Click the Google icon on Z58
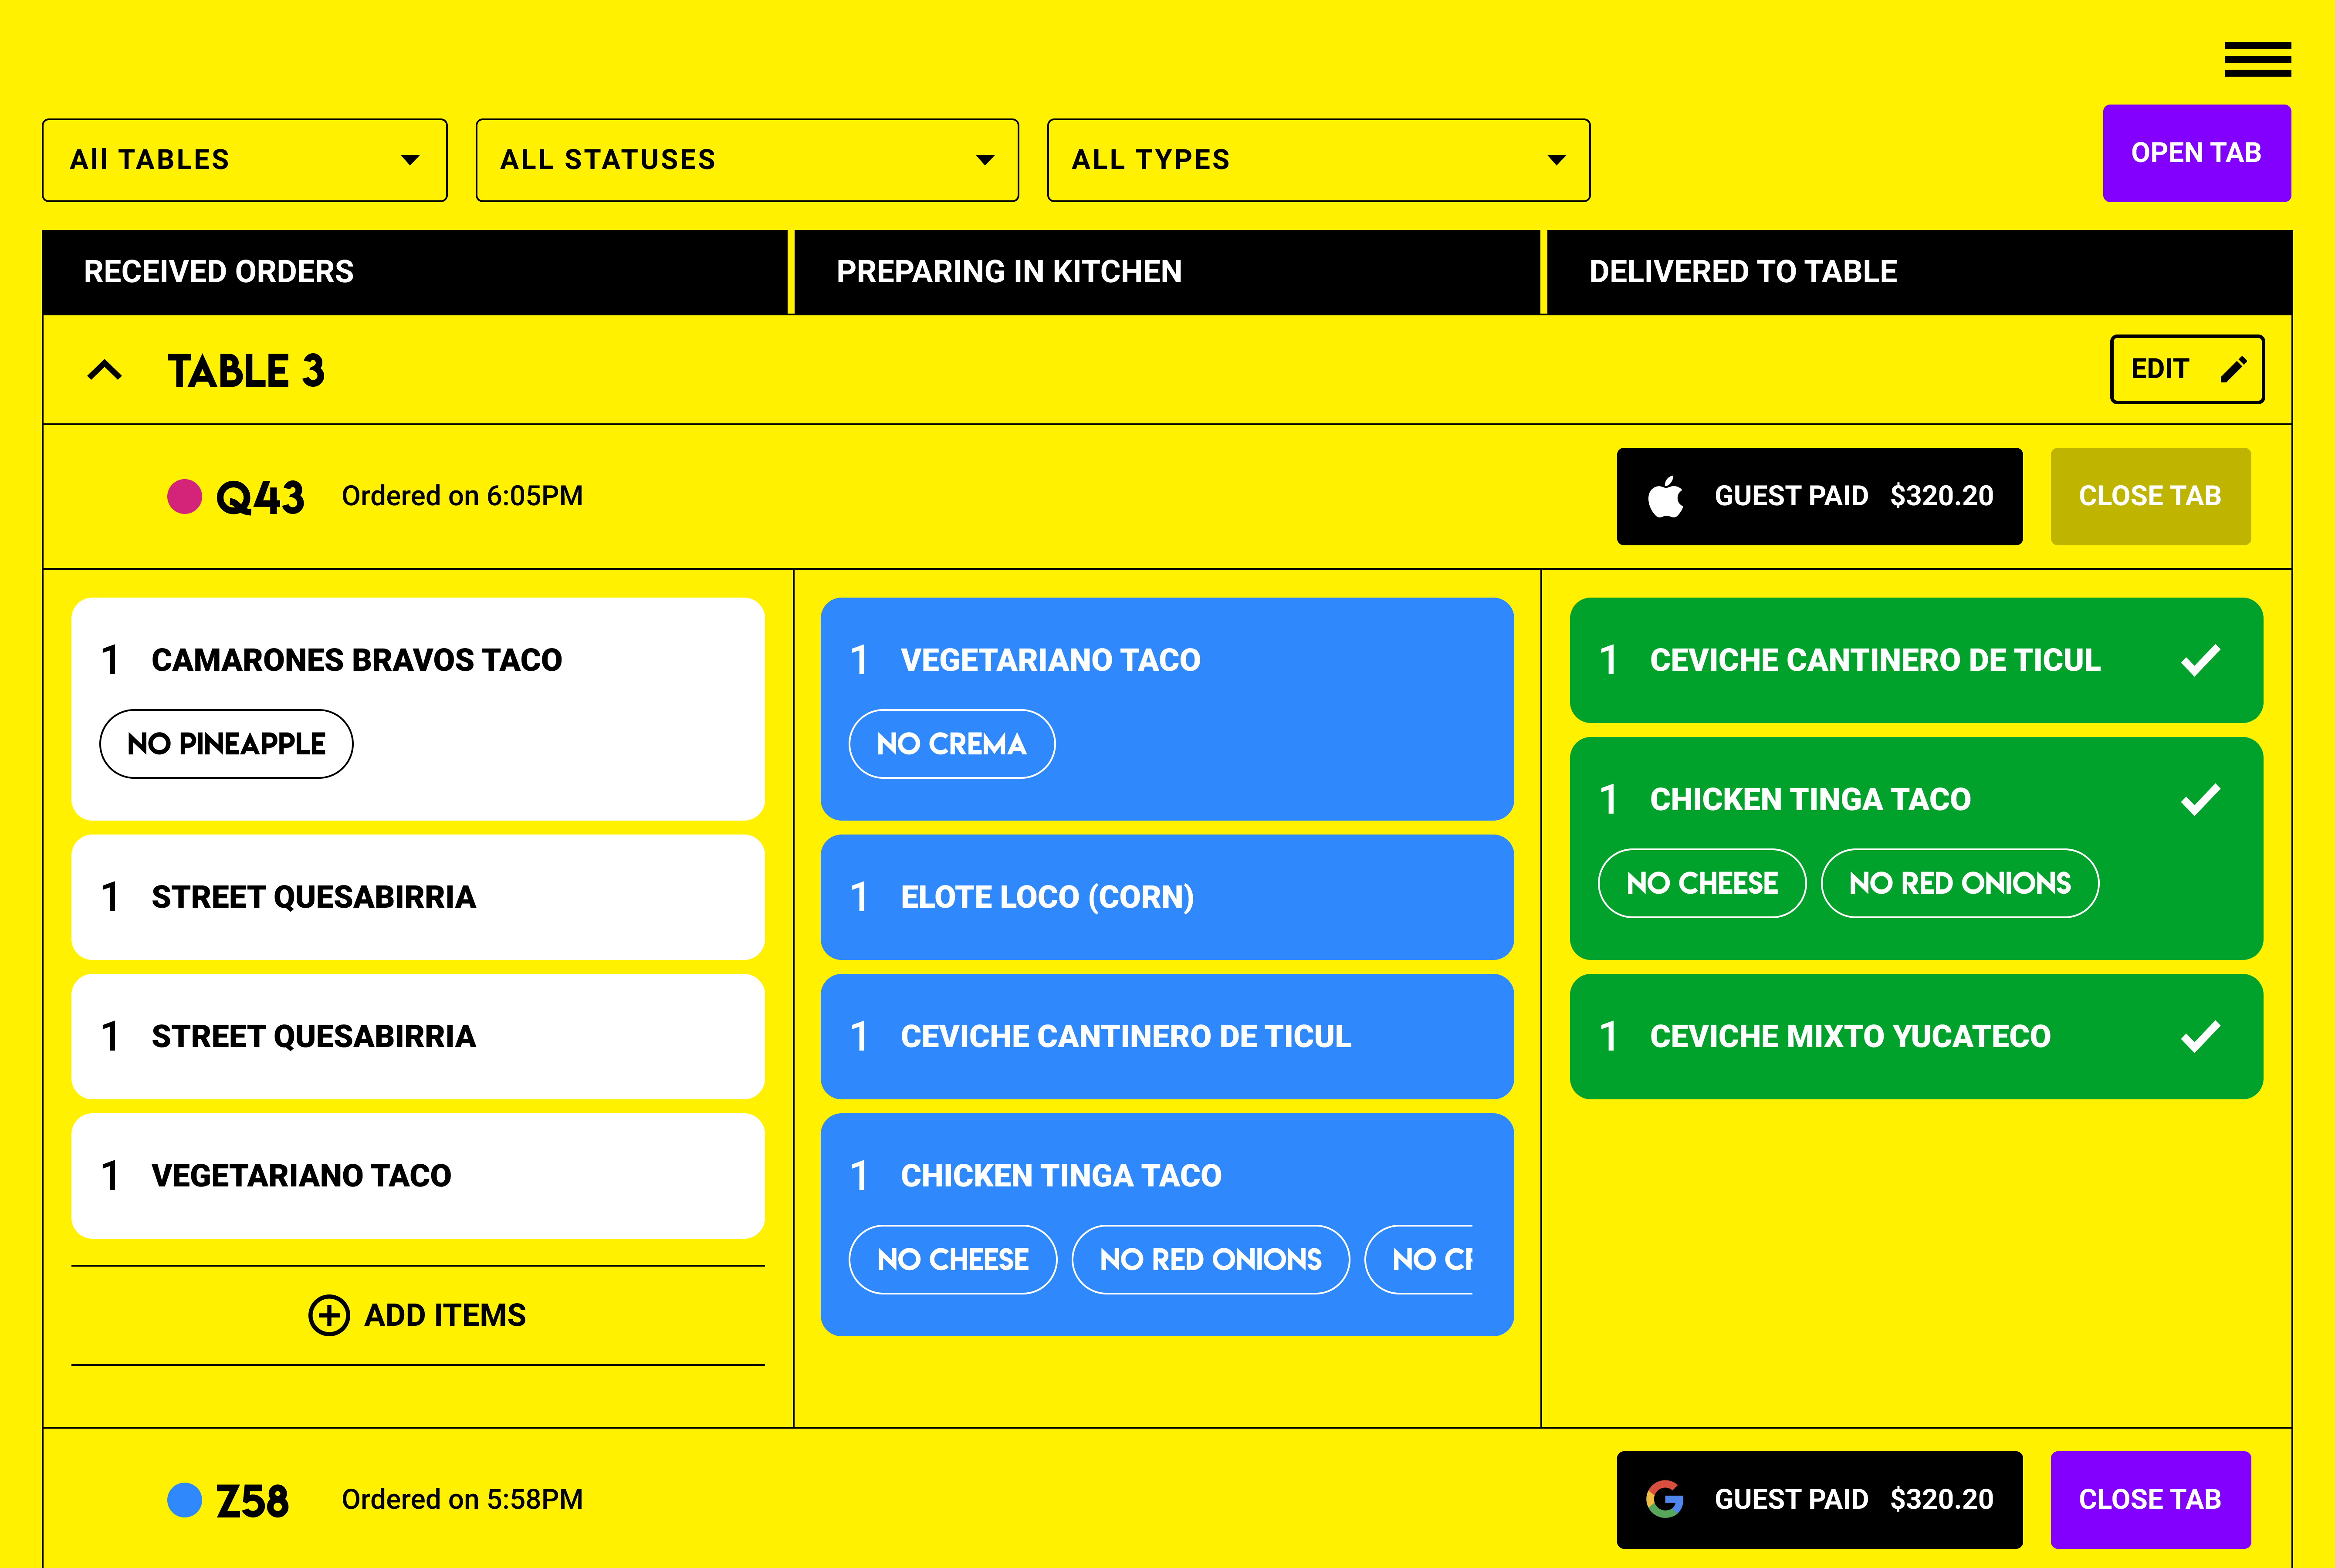The width and height of the screenshot is (2335, 1568). pyautogui.click(x=1665, y=1499)
